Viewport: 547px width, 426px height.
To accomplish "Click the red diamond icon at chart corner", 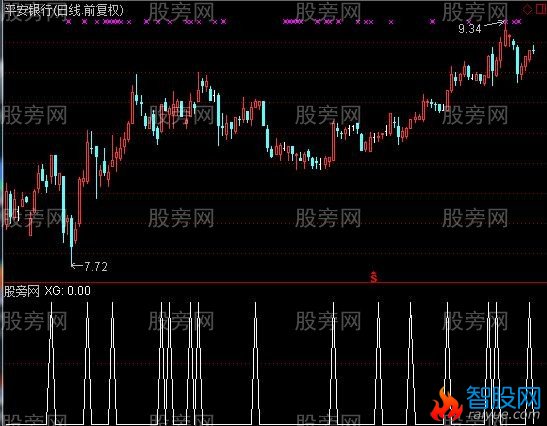I will [527, 9].
